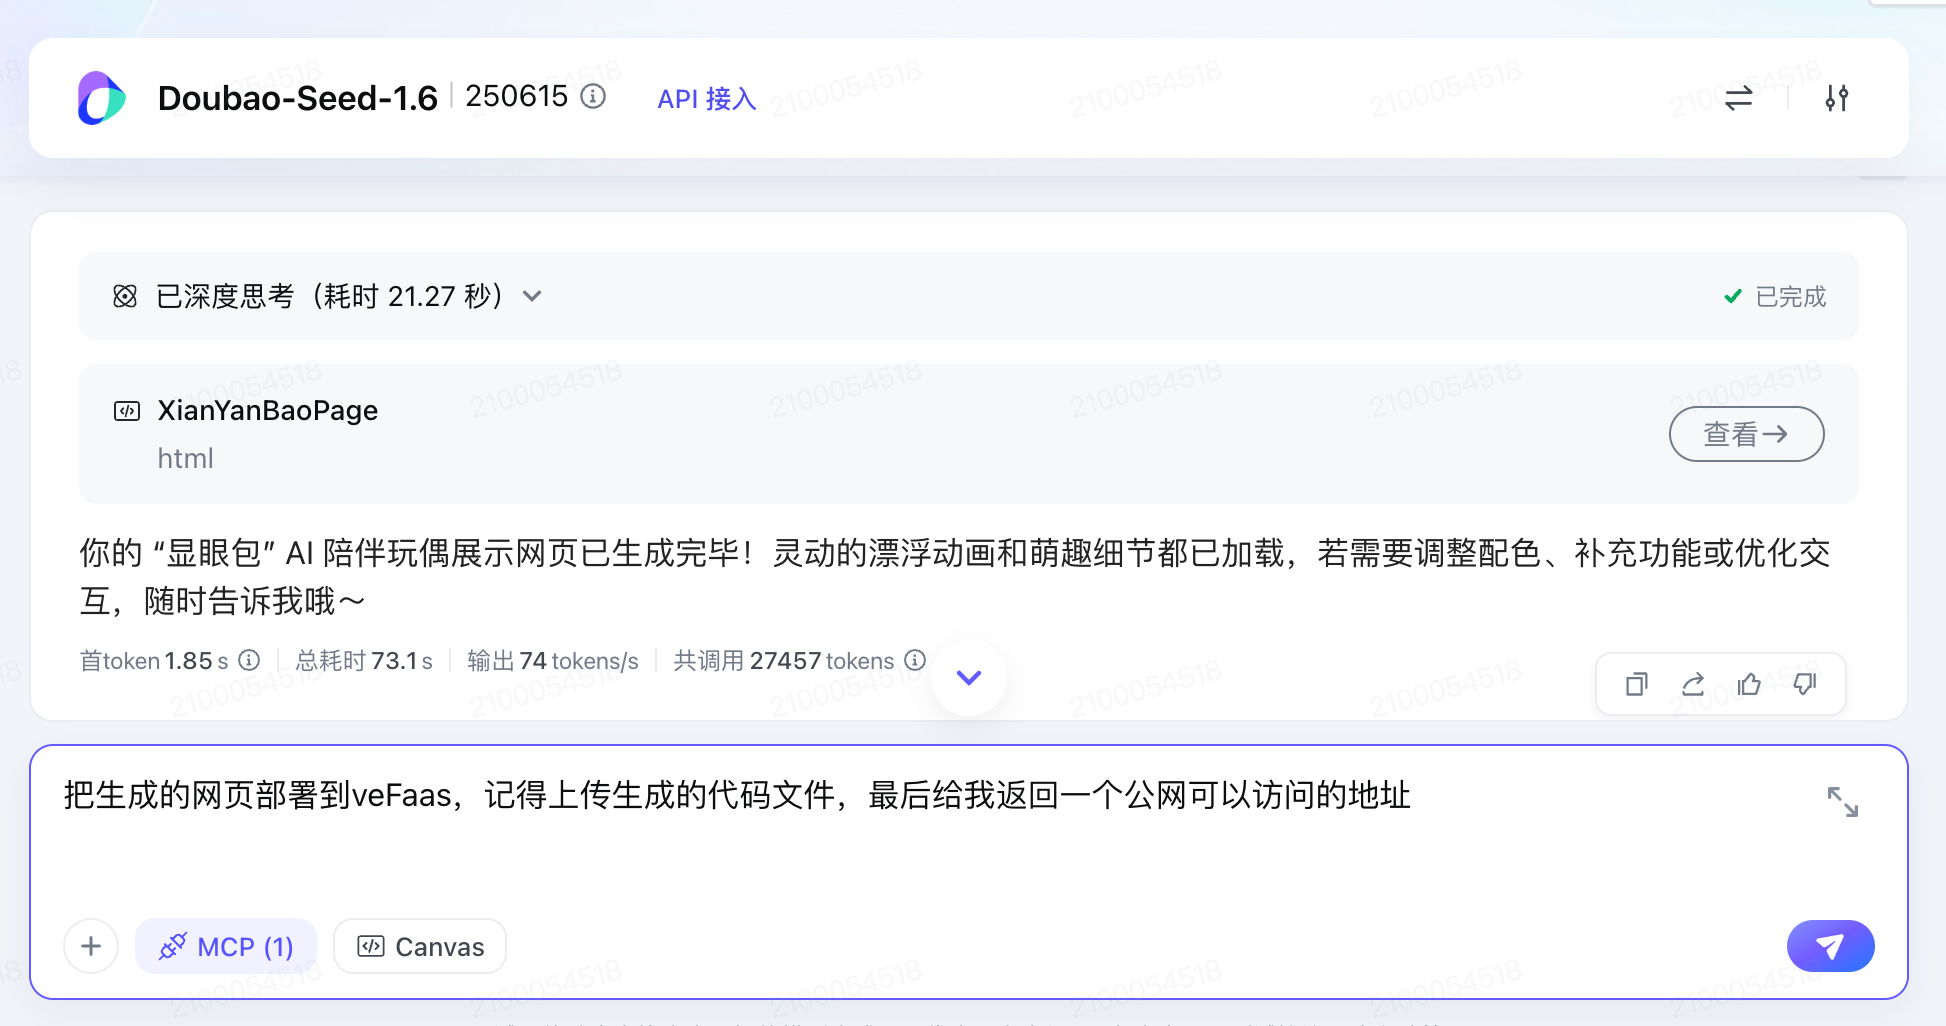
Task: Click the 250615 version number
Action: 516,96
